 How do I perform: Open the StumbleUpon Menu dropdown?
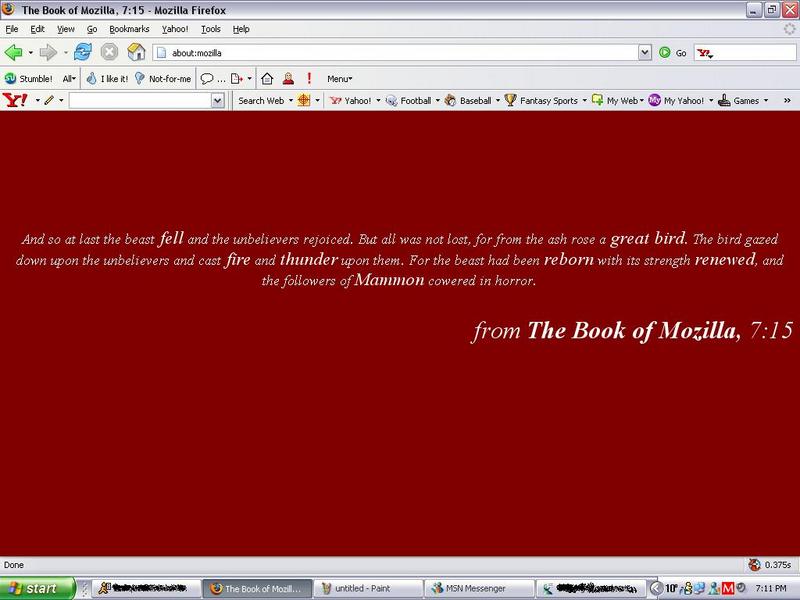339,78
